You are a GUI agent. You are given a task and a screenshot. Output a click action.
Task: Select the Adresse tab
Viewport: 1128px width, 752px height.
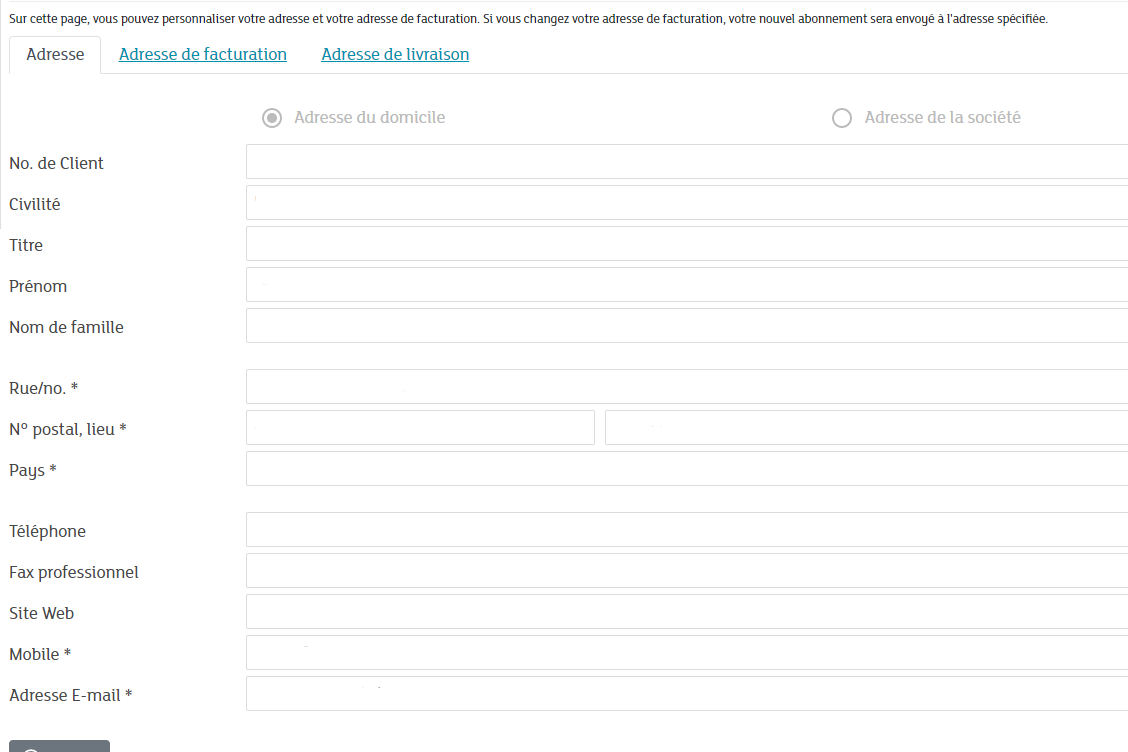(55, 55)
